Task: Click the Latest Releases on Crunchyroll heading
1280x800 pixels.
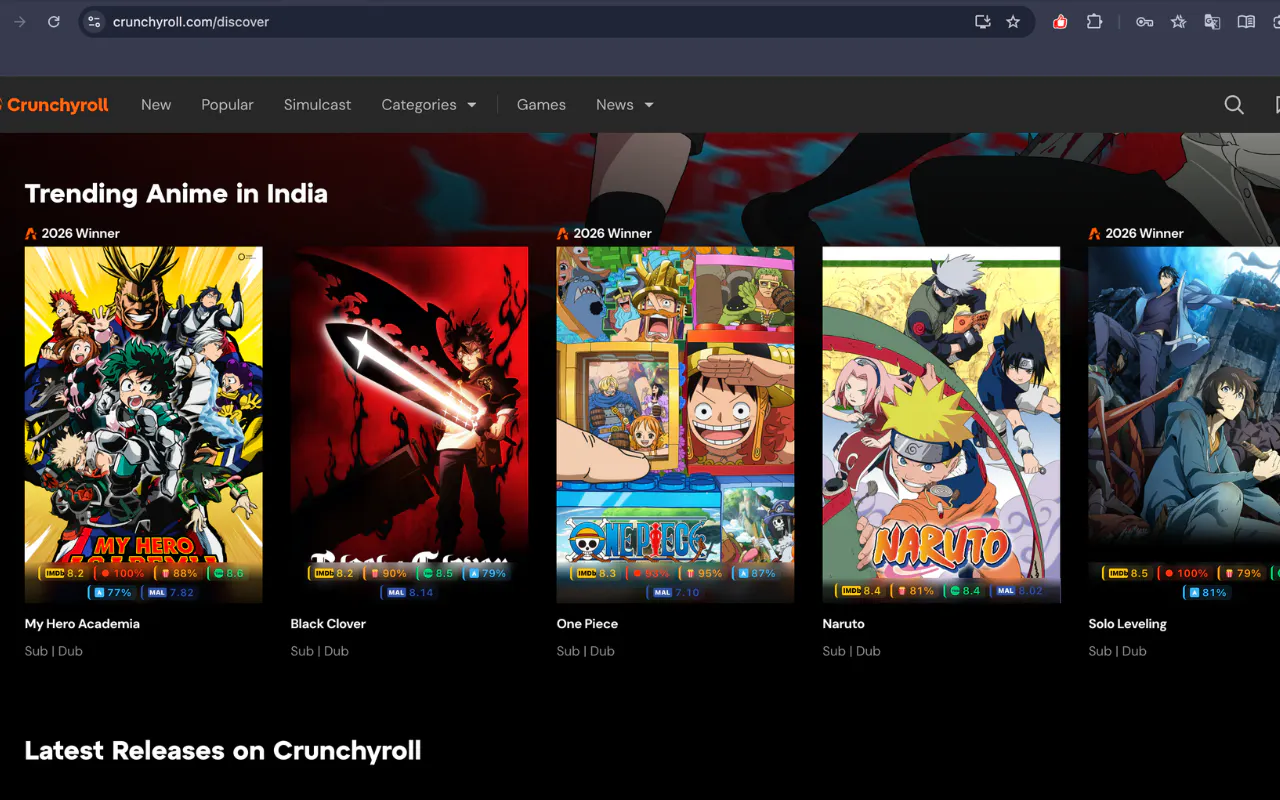Action: click(x=223, y=751)
